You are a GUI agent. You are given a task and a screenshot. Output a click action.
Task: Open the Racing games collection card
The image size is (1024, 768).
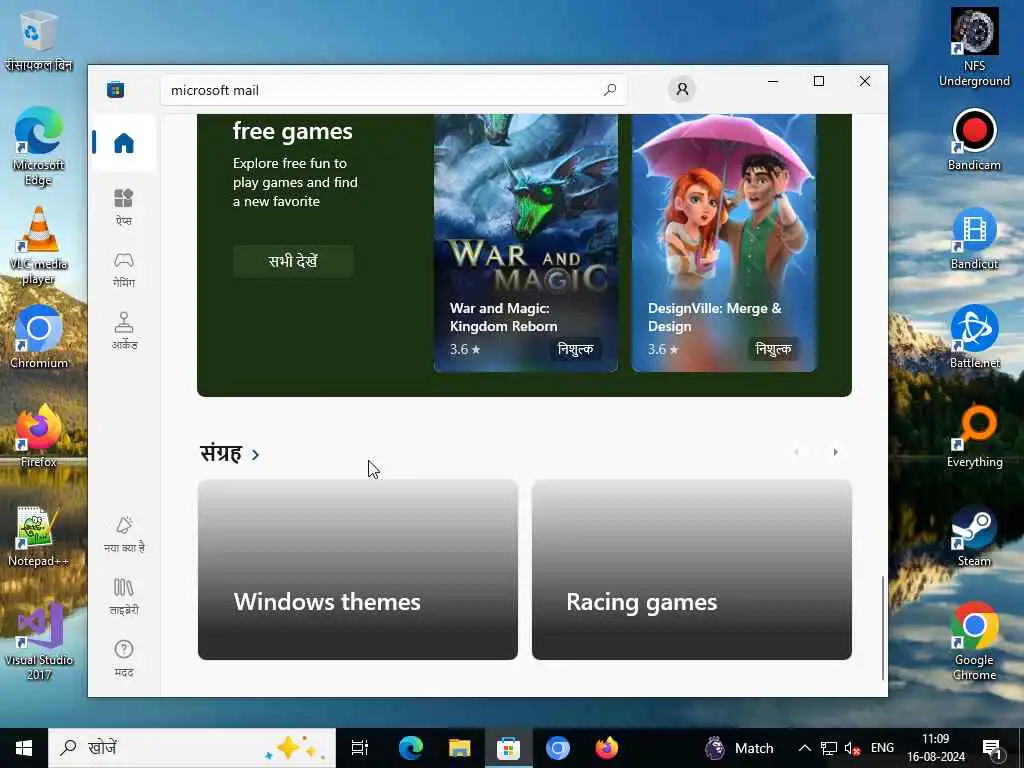click(x=692, y=569)
